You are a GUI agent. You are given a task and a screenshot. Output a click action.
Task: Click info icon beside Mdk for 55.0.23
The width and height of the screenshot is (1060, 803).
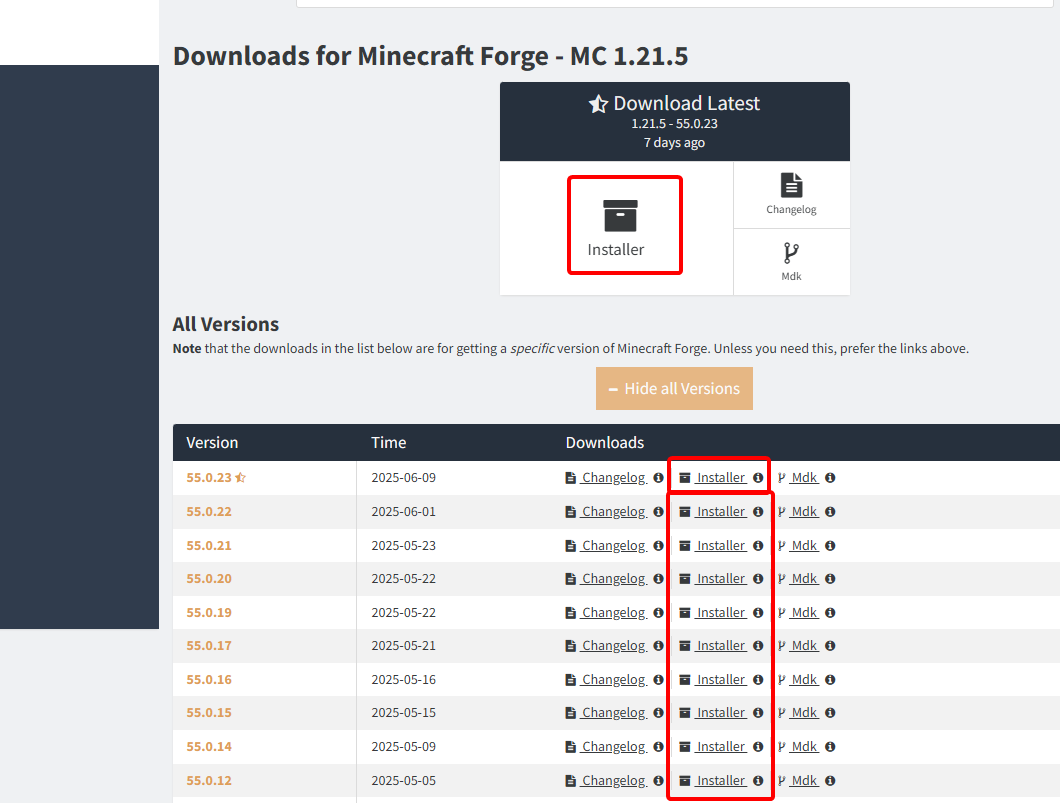click(x=830, y=478)
